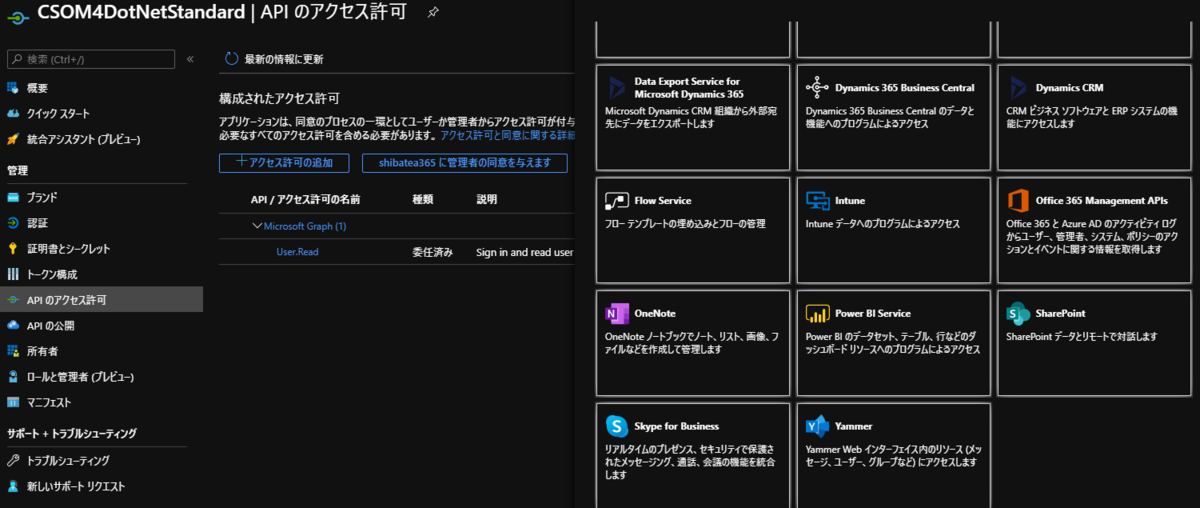
Task: Click the pin icon beside the page title
Action: click(x=432, y=13)
